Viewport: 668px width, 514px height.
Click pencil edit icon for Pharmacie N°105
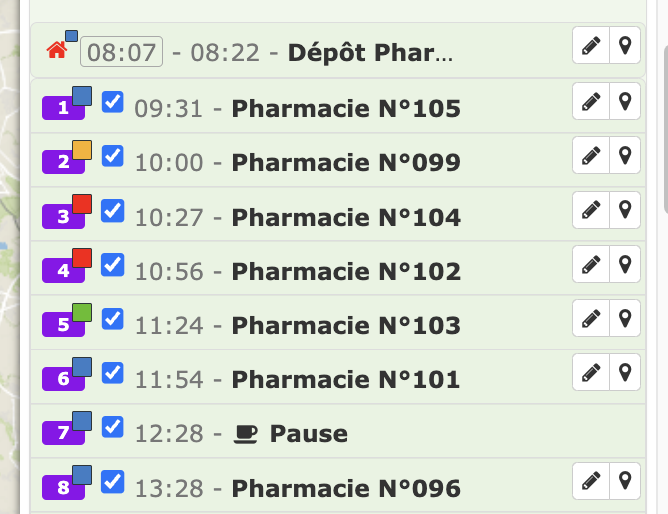click(591, 101)
